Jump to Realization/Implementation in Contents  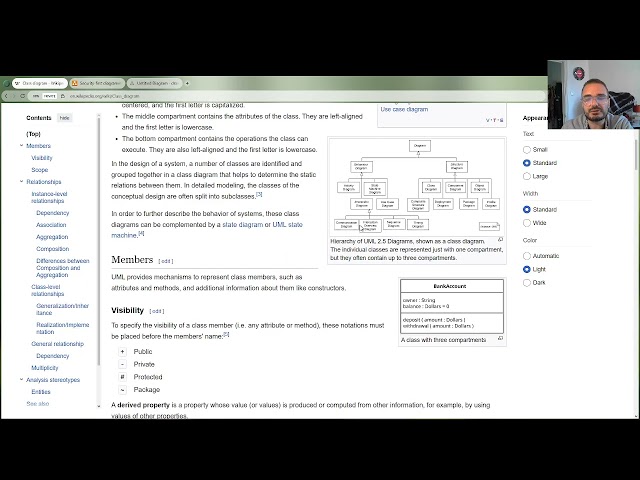tap(62, 328)
